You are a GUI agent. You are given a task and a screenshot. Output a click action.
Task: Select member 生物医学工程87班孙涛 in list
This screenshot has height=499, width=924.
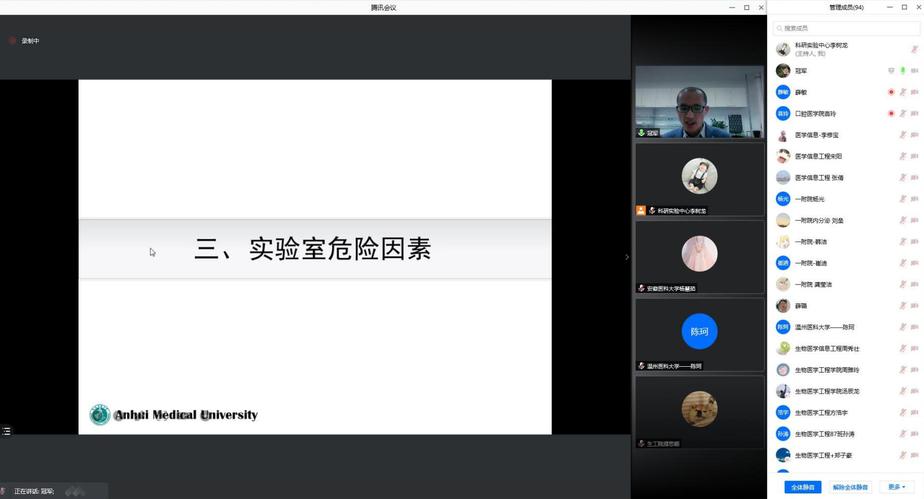point(824,434)
